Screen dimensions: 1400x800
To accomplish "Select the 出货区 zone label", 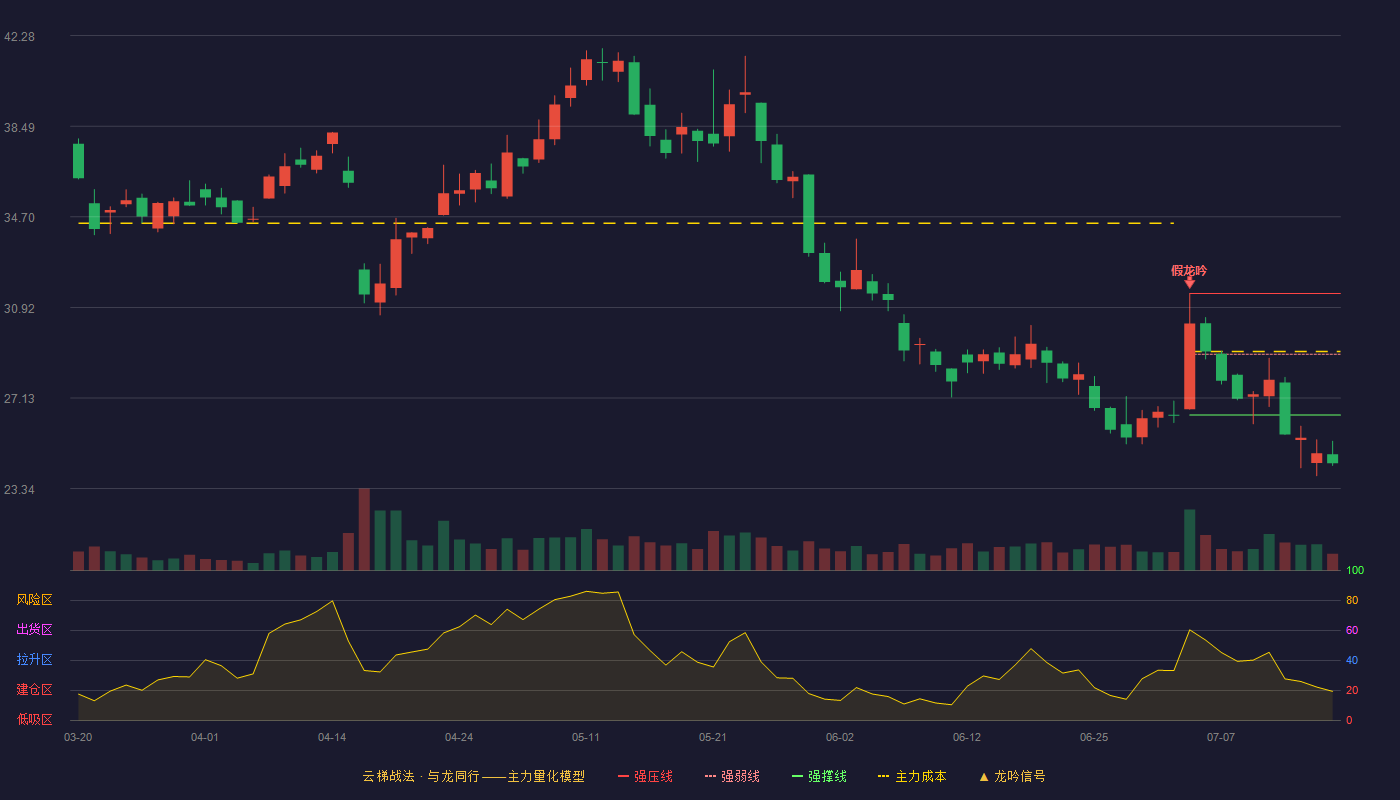I will 34,630.
